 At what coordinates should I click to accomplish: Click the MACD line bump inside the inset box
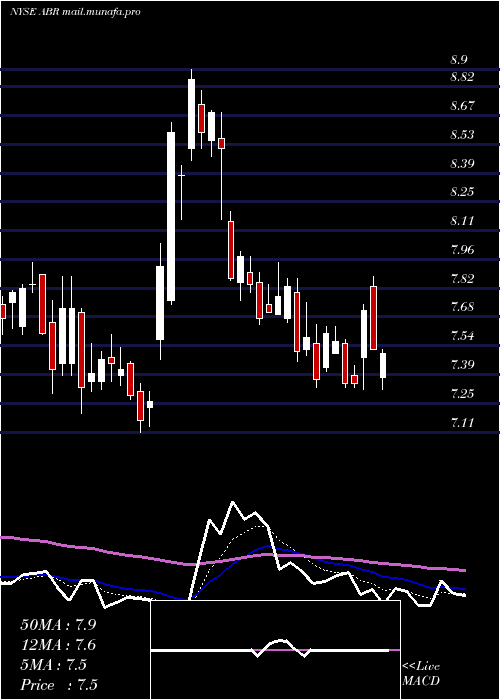pyautogui.click(x=280, y=648)
